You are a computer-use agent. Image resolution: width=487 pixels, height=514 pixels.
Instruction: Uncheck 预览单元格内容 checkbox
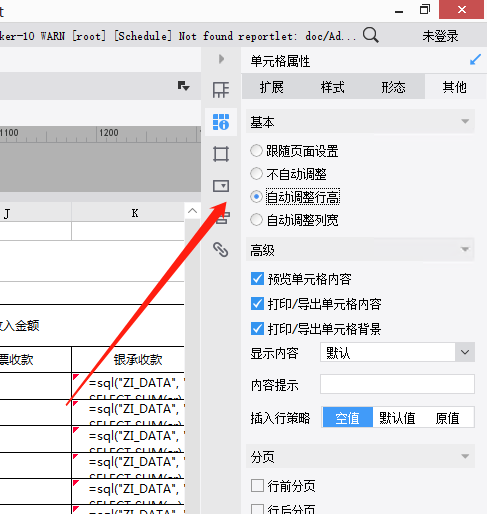pyautogui.click(x=257, y=279)
